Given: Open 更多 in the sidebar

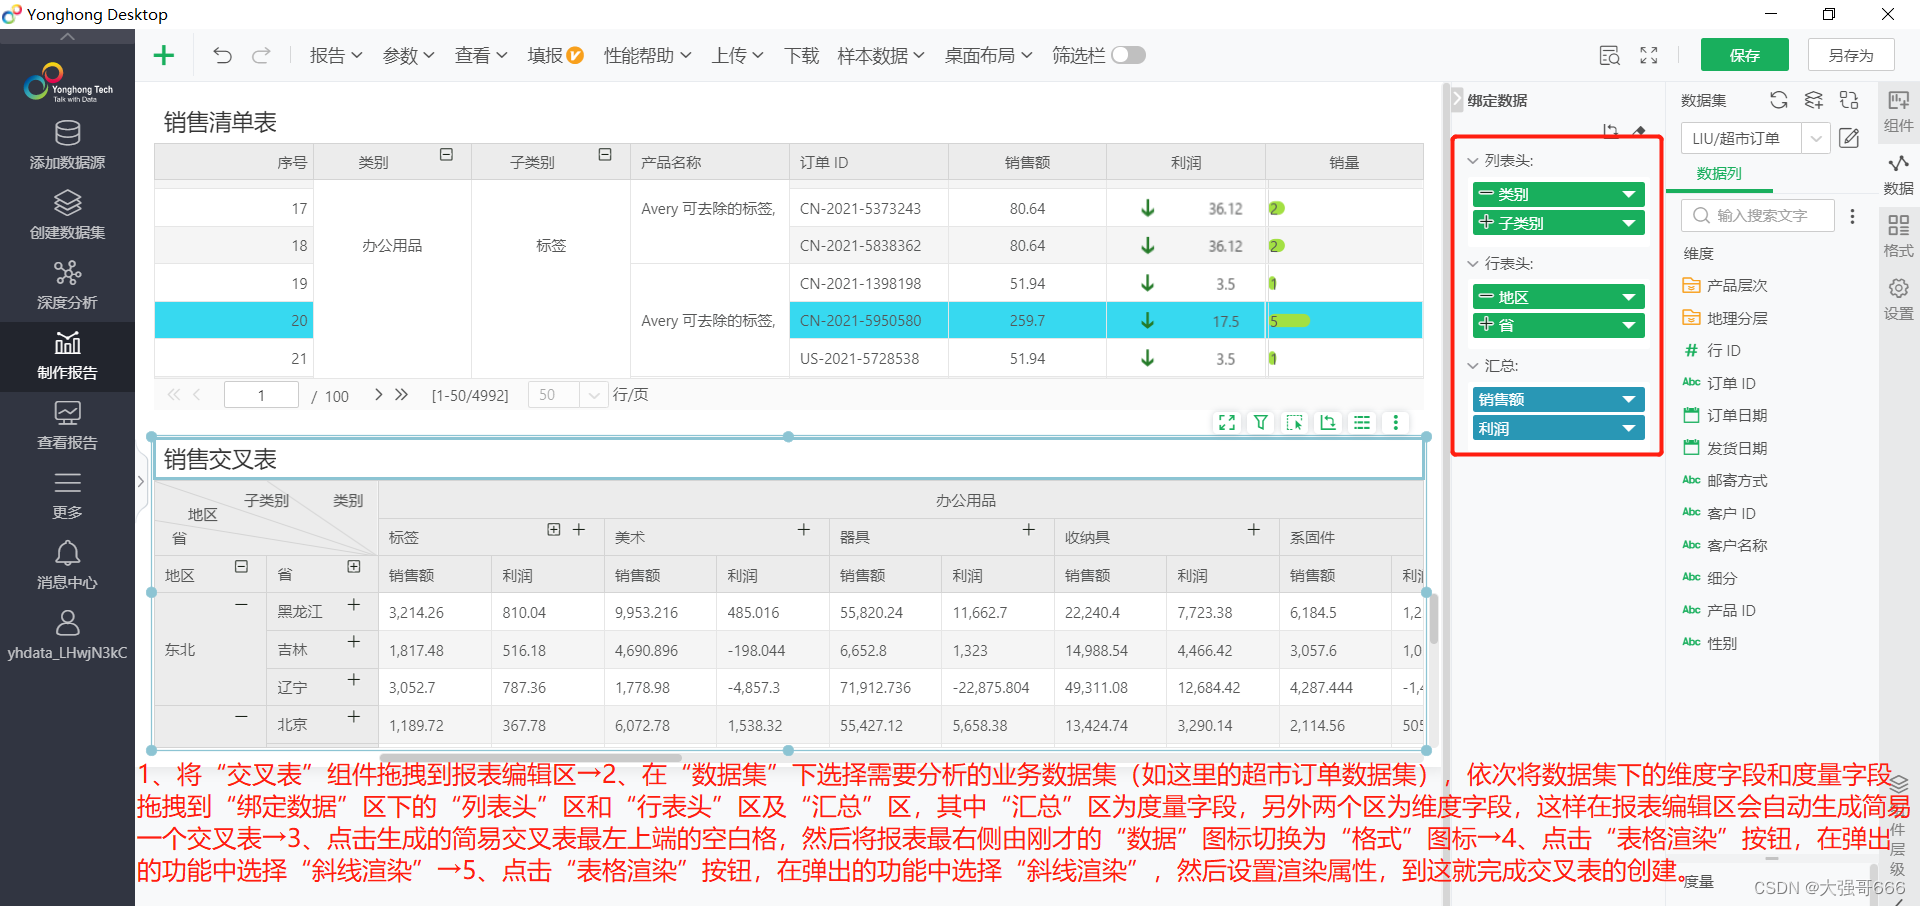Looking at the screenshot, I should 67,496.
